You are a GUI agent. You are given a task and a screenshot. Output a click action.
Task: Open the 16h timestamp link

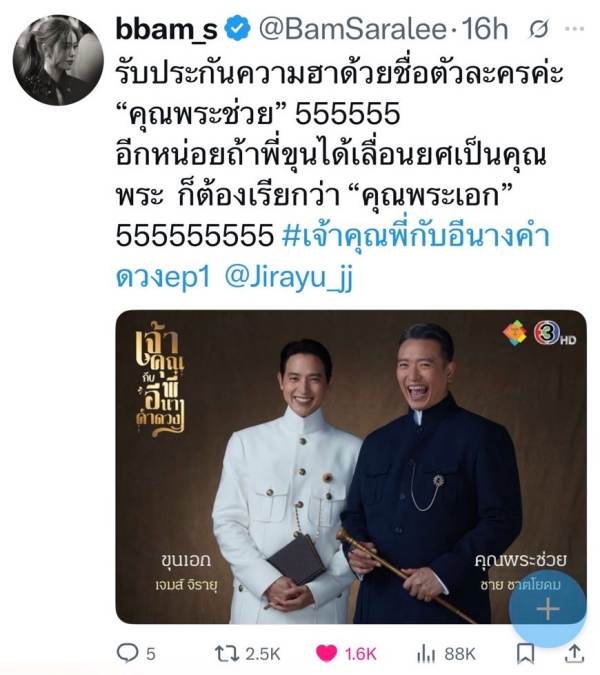(485, 29)
